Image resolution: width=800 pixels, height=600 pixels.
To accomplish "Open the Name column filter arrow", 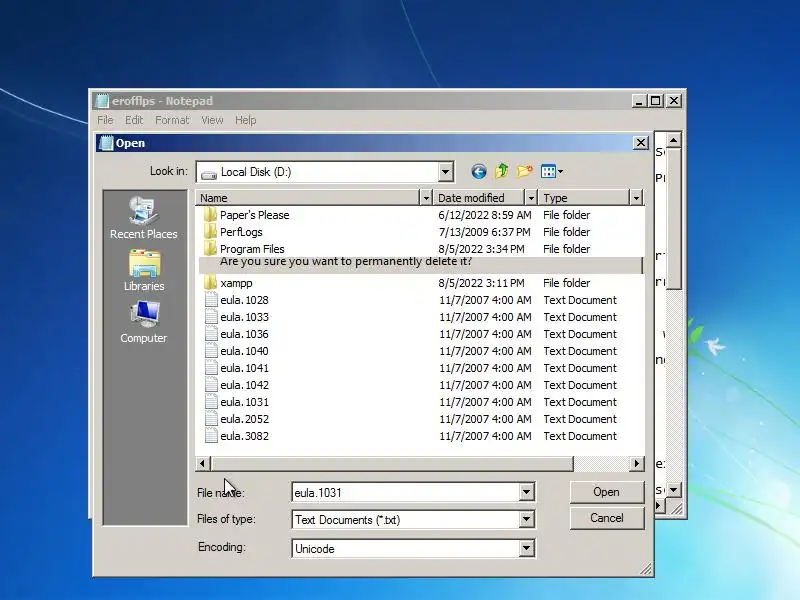I will pyautogui.click(x=426, y=197).
